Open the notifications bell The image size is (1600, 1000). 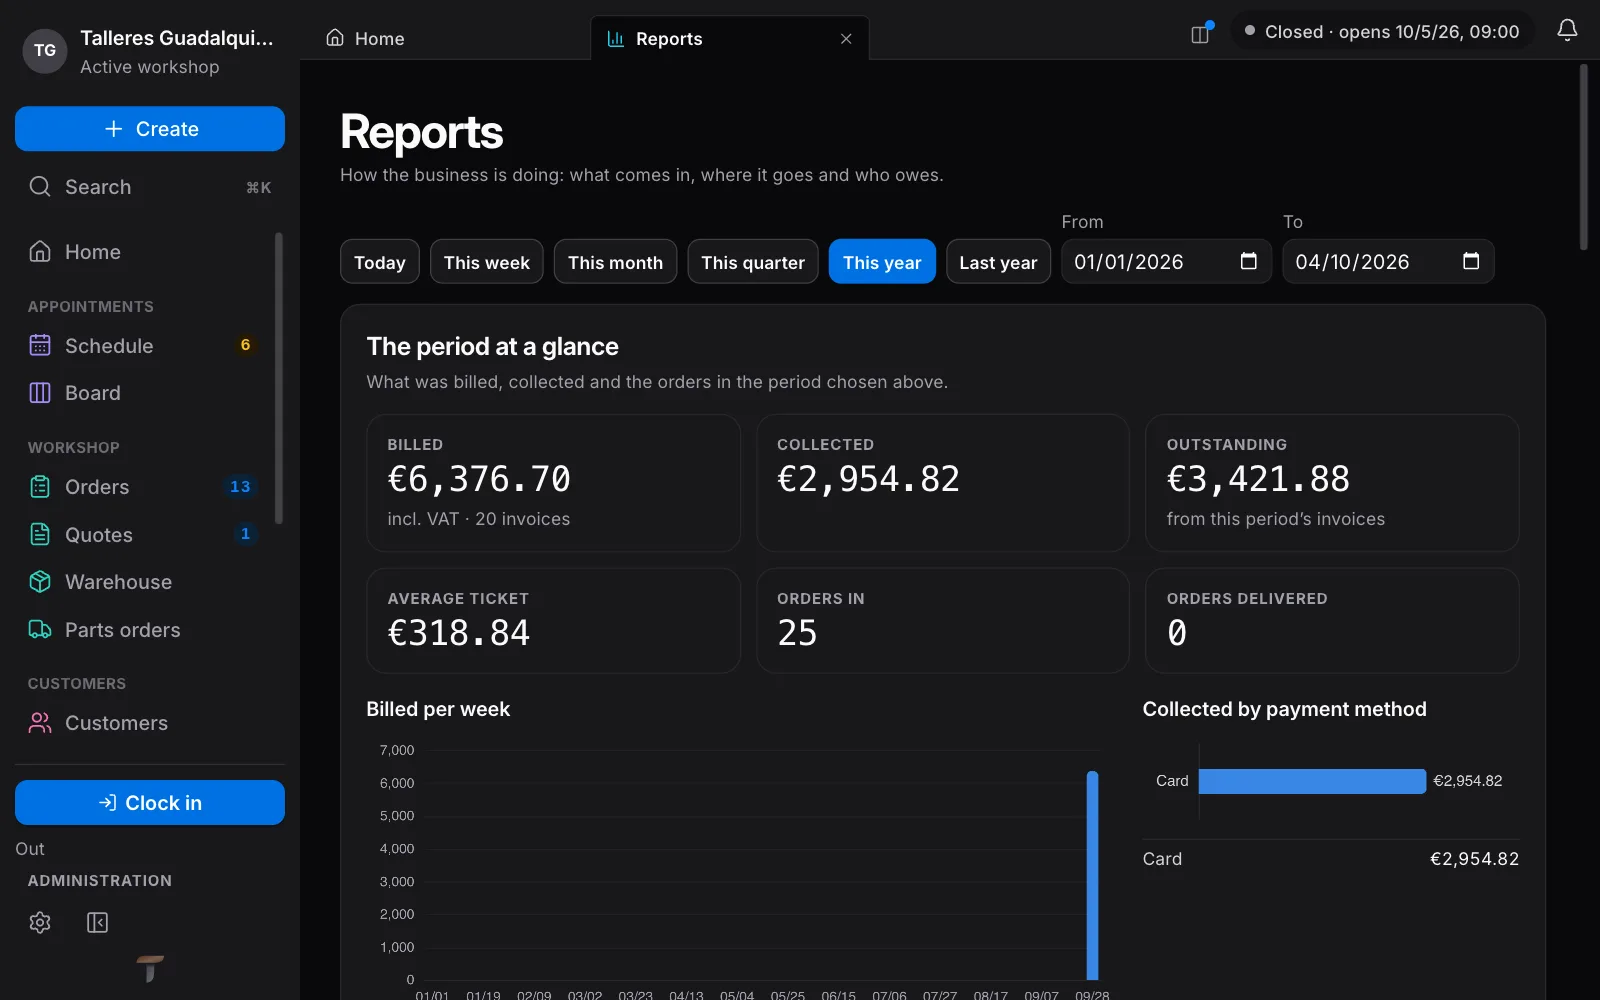tap(1567, 31)
